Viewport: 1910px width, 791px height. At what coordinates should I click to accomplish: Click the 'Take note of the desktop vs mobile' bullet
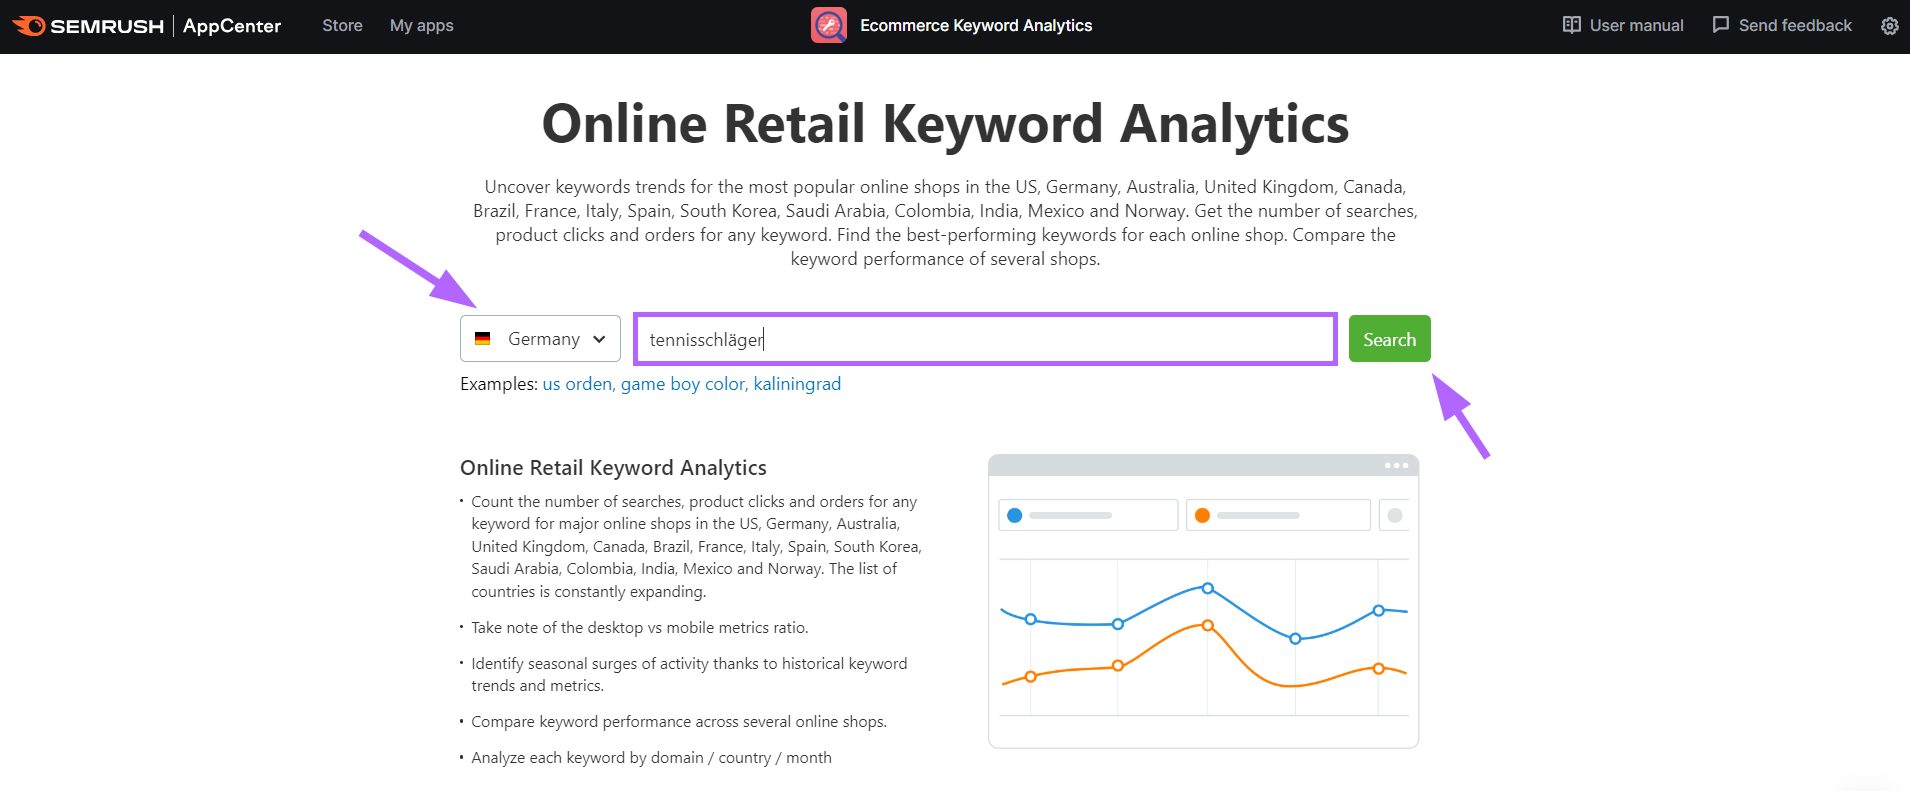click(x=640, y=628)
